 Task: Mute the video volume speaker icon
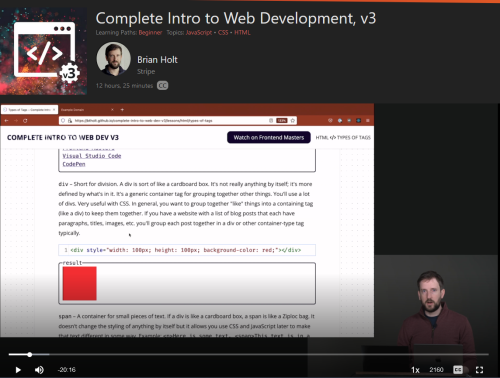point(39,370)
